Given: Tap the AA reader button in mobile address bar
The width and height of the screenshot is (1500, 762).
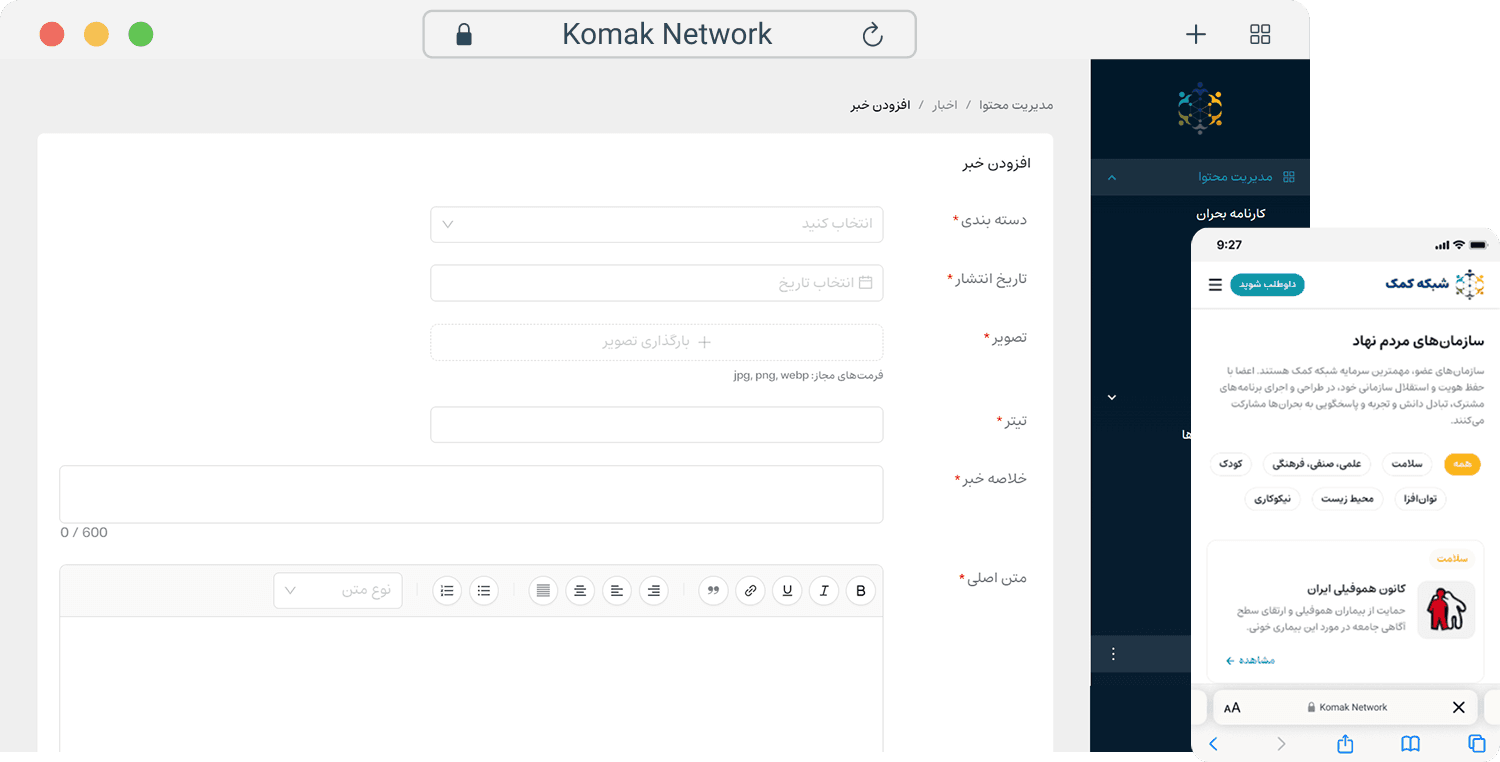Looking at the screenshot, I should [x=1232, y=707].
